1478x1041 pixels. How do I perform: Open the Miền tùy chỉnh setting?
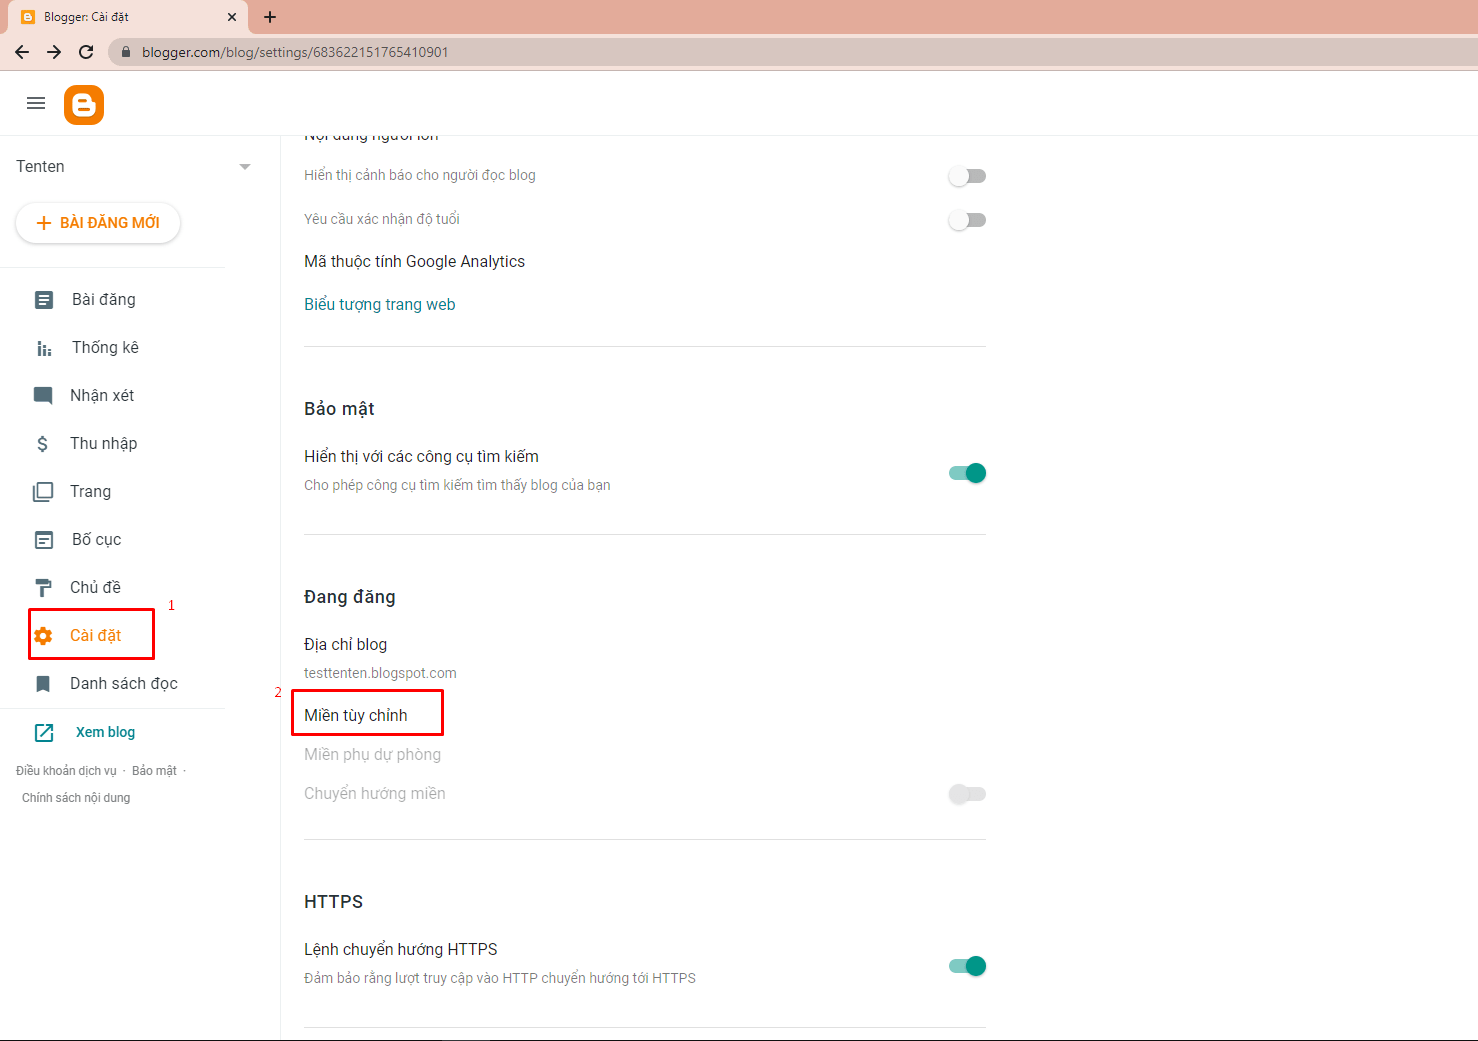point(356,716)
